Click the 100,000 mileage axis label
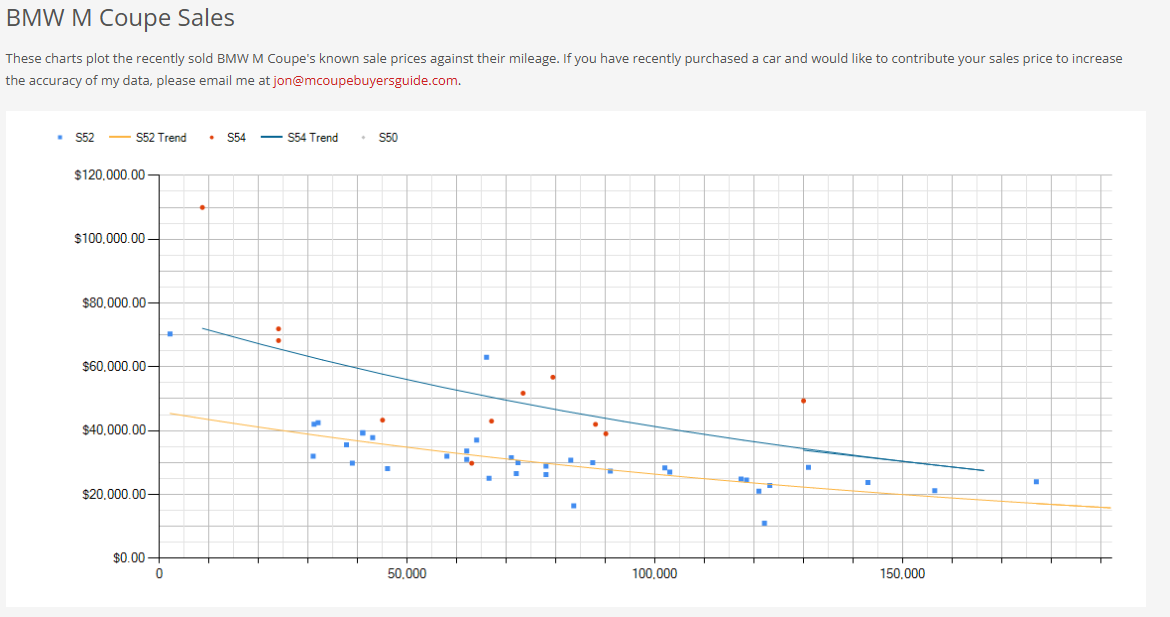Screen dimensions: 1170x617 pos(654,574)
